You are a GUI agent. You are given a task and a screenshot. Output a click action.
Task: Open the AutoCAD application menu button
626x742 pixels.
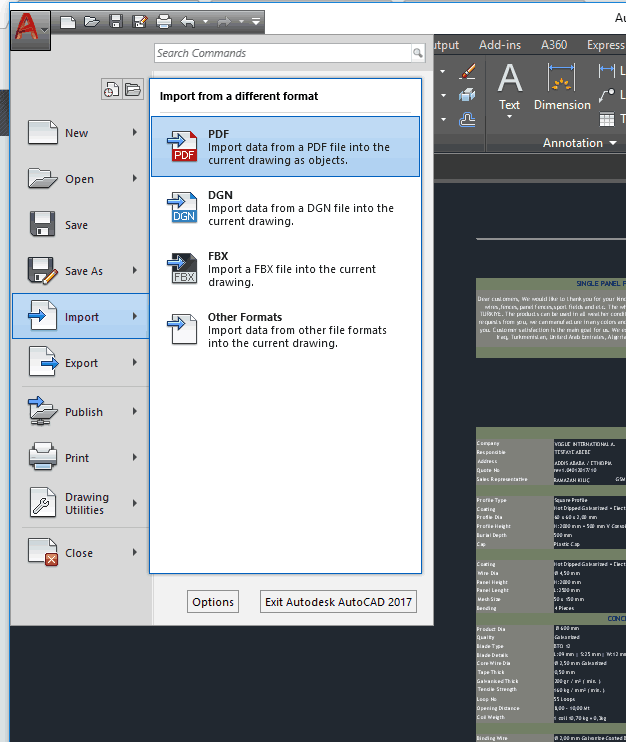pyautogui.click(x=30, y=30)
